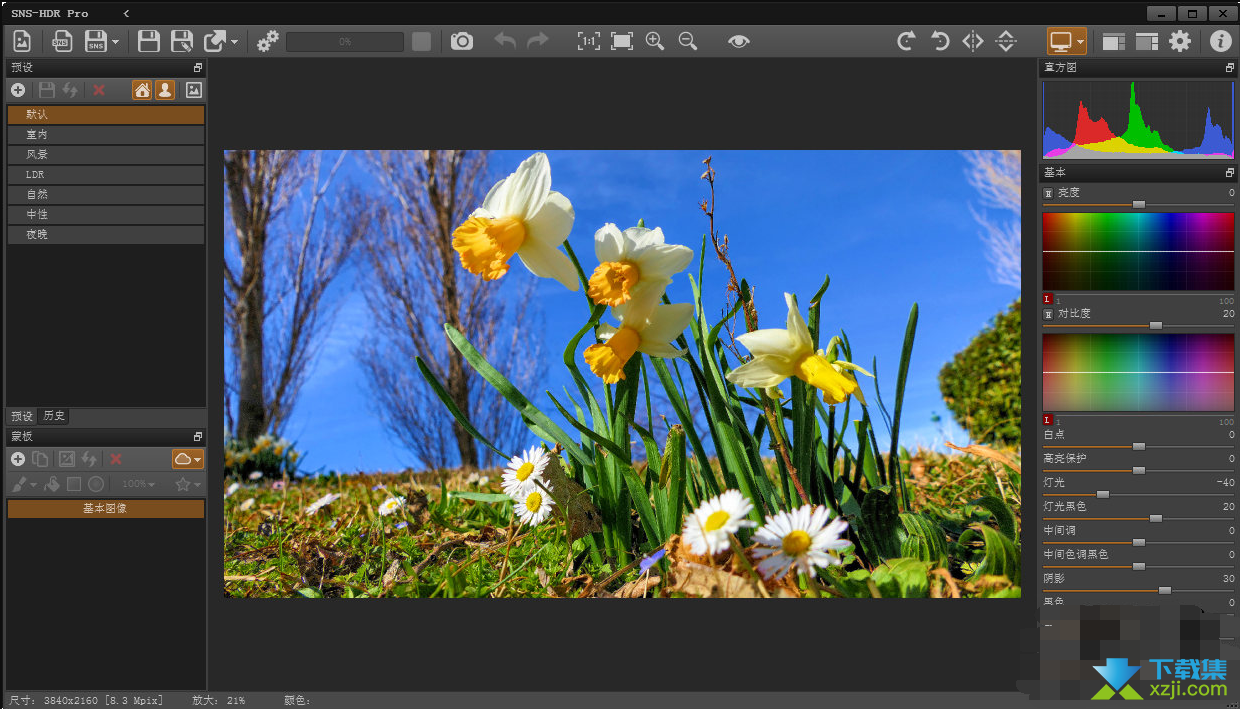The height and width of the screenshot is (709, 1240).
Task: Toggle preset thumbnails image icon
Action: [194, 90]
